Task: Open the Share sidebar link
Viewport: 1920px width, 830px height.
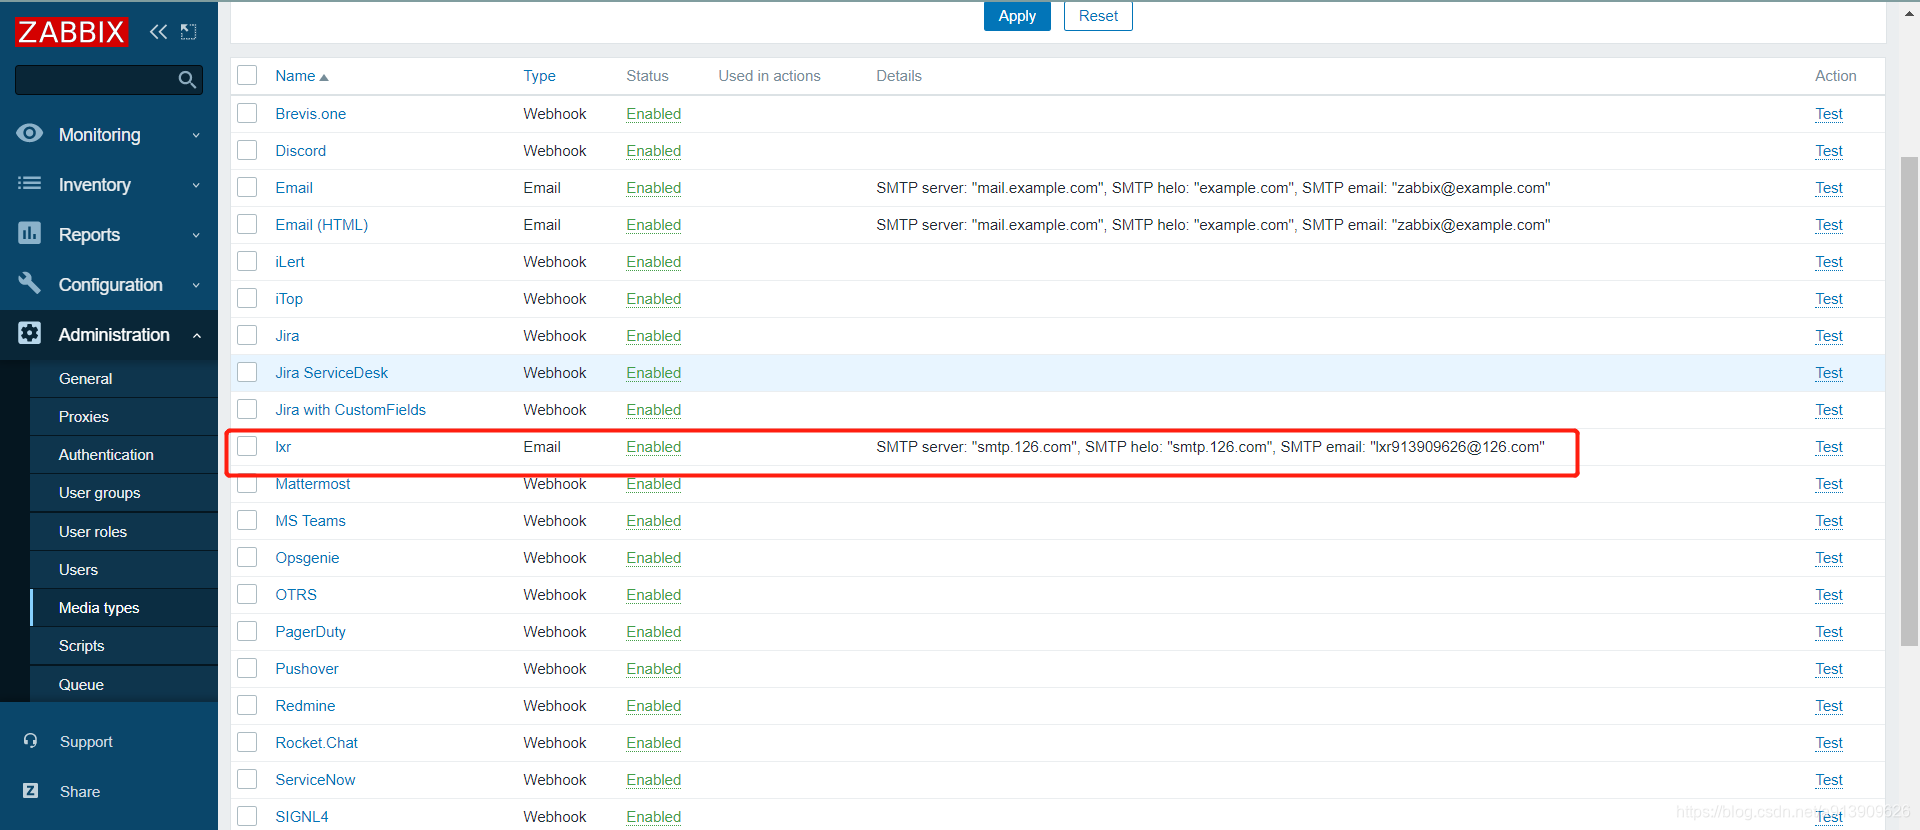Action: 80,791
